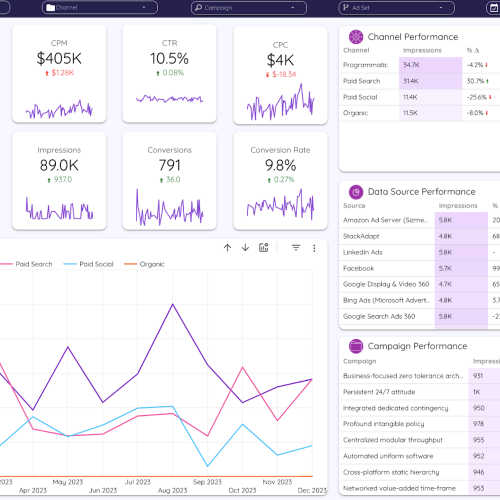Viewport: 500px width, 500px height.
Task: Click the Bing Ads source row
Action: [419, 300]
